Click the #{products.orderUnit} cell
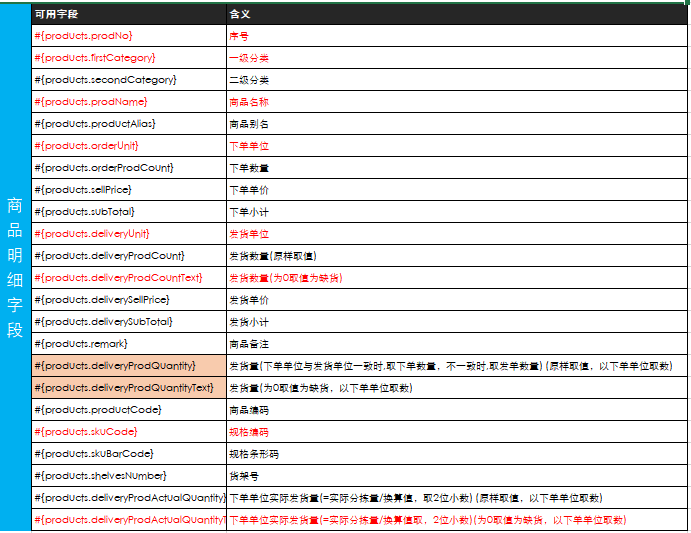 tap(129, 146)
